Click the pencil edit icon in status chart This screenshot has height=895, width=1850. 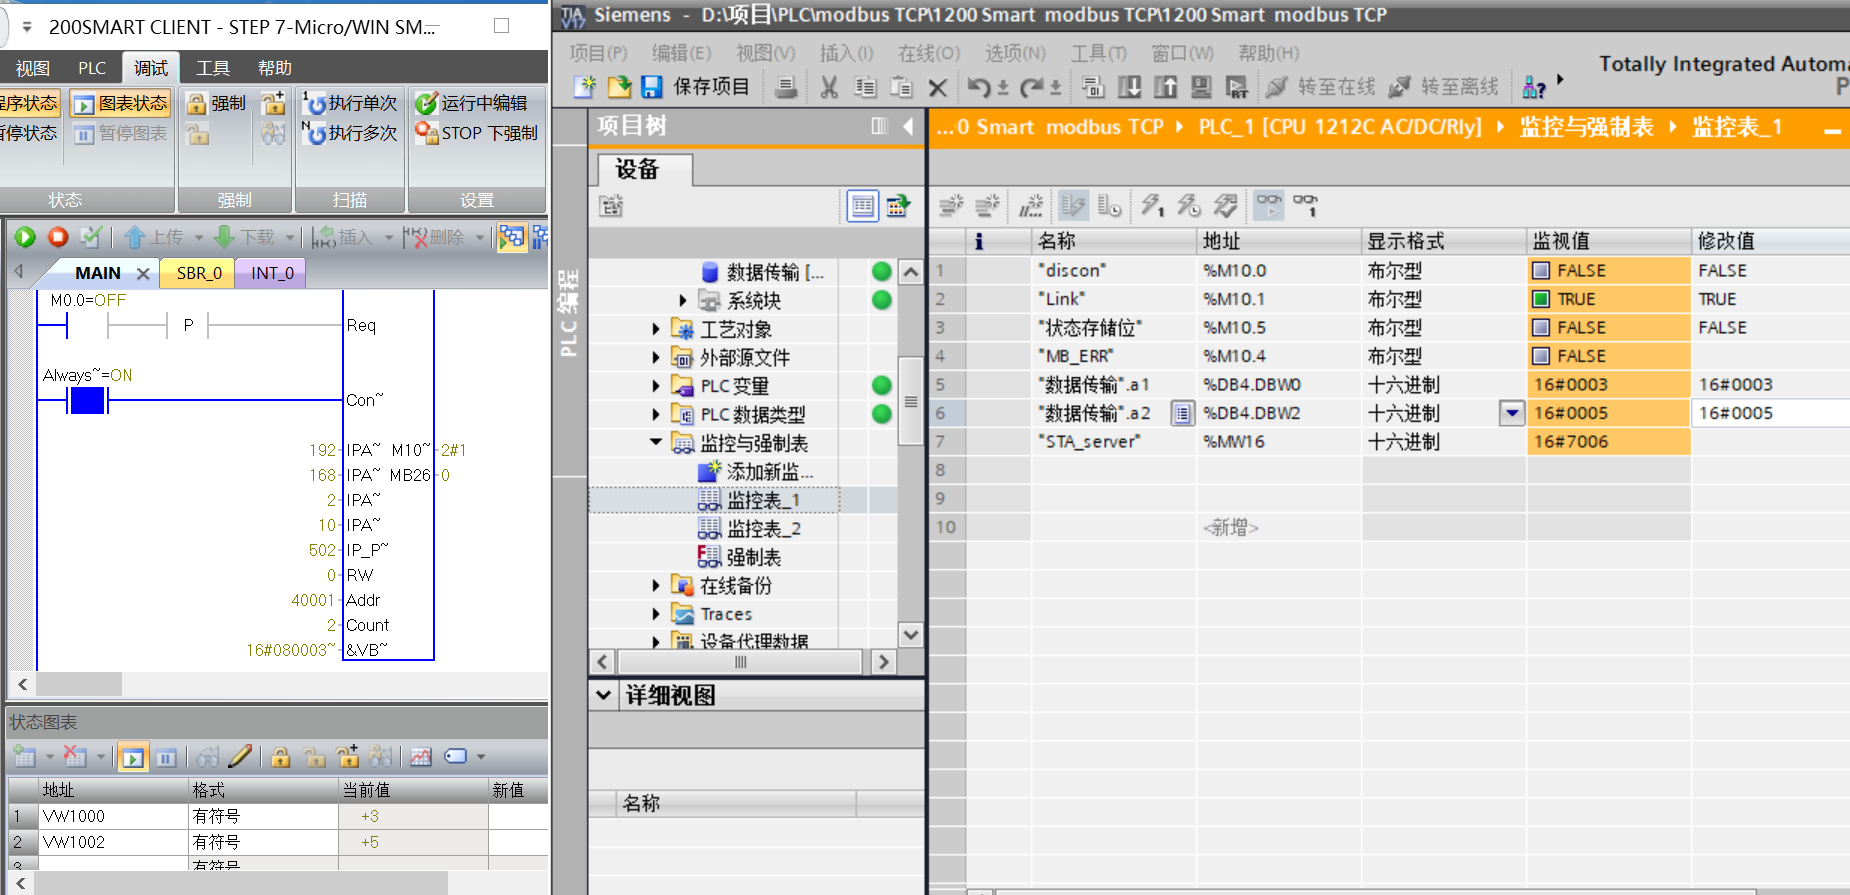pyautogui.click(x=240, y=757)
